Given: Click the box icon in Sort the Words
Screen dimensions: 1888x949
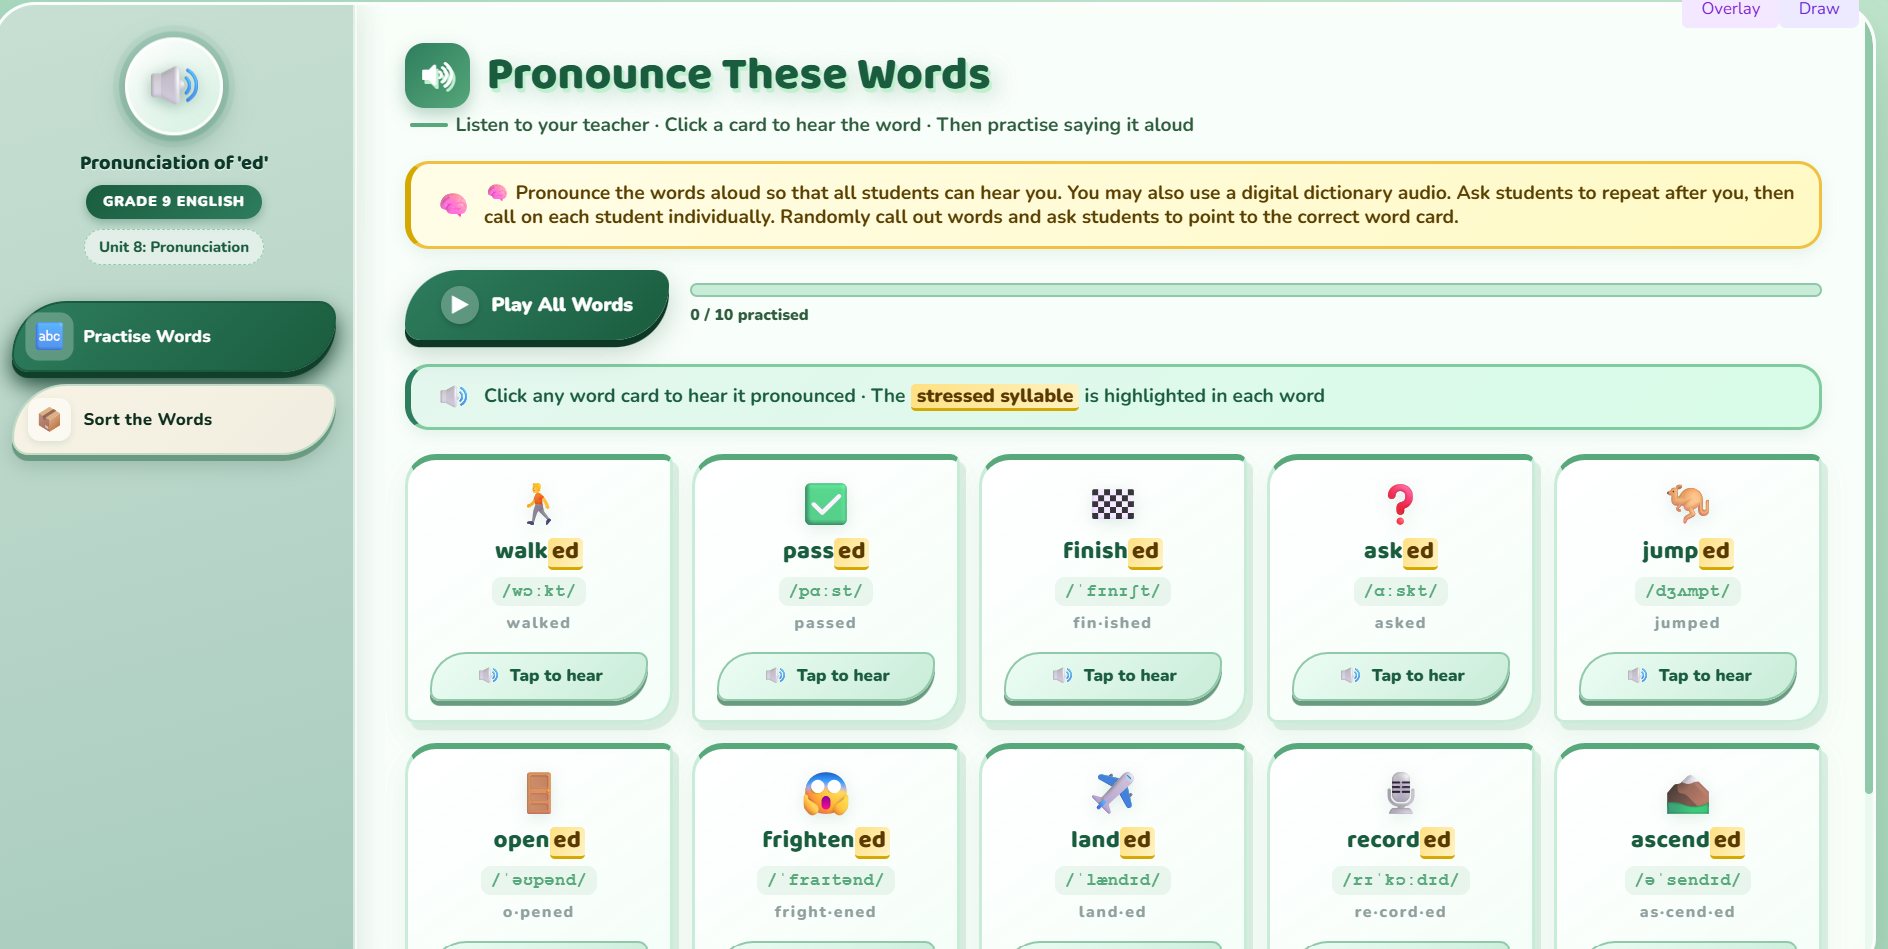Looking at the screenshot, I should (x=49, y=419).
